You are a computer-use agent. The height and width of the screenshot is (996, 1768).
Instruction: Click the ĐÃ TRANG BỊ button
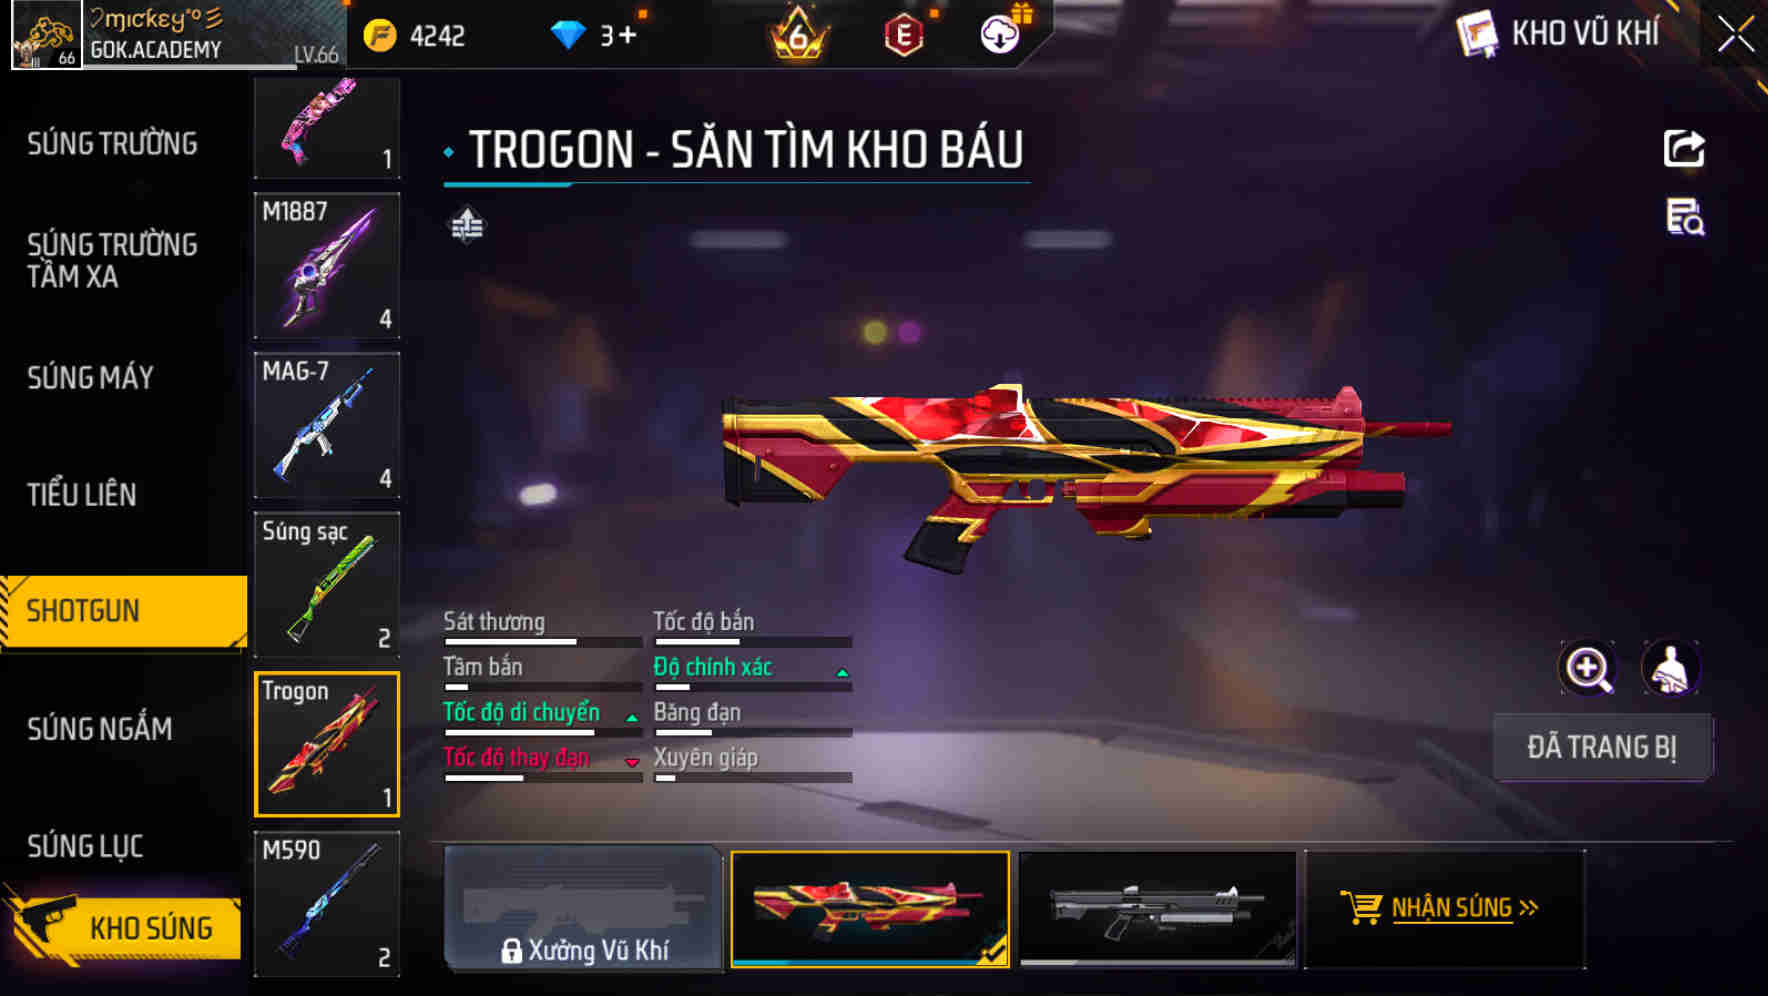click(x=1602, y=747)
